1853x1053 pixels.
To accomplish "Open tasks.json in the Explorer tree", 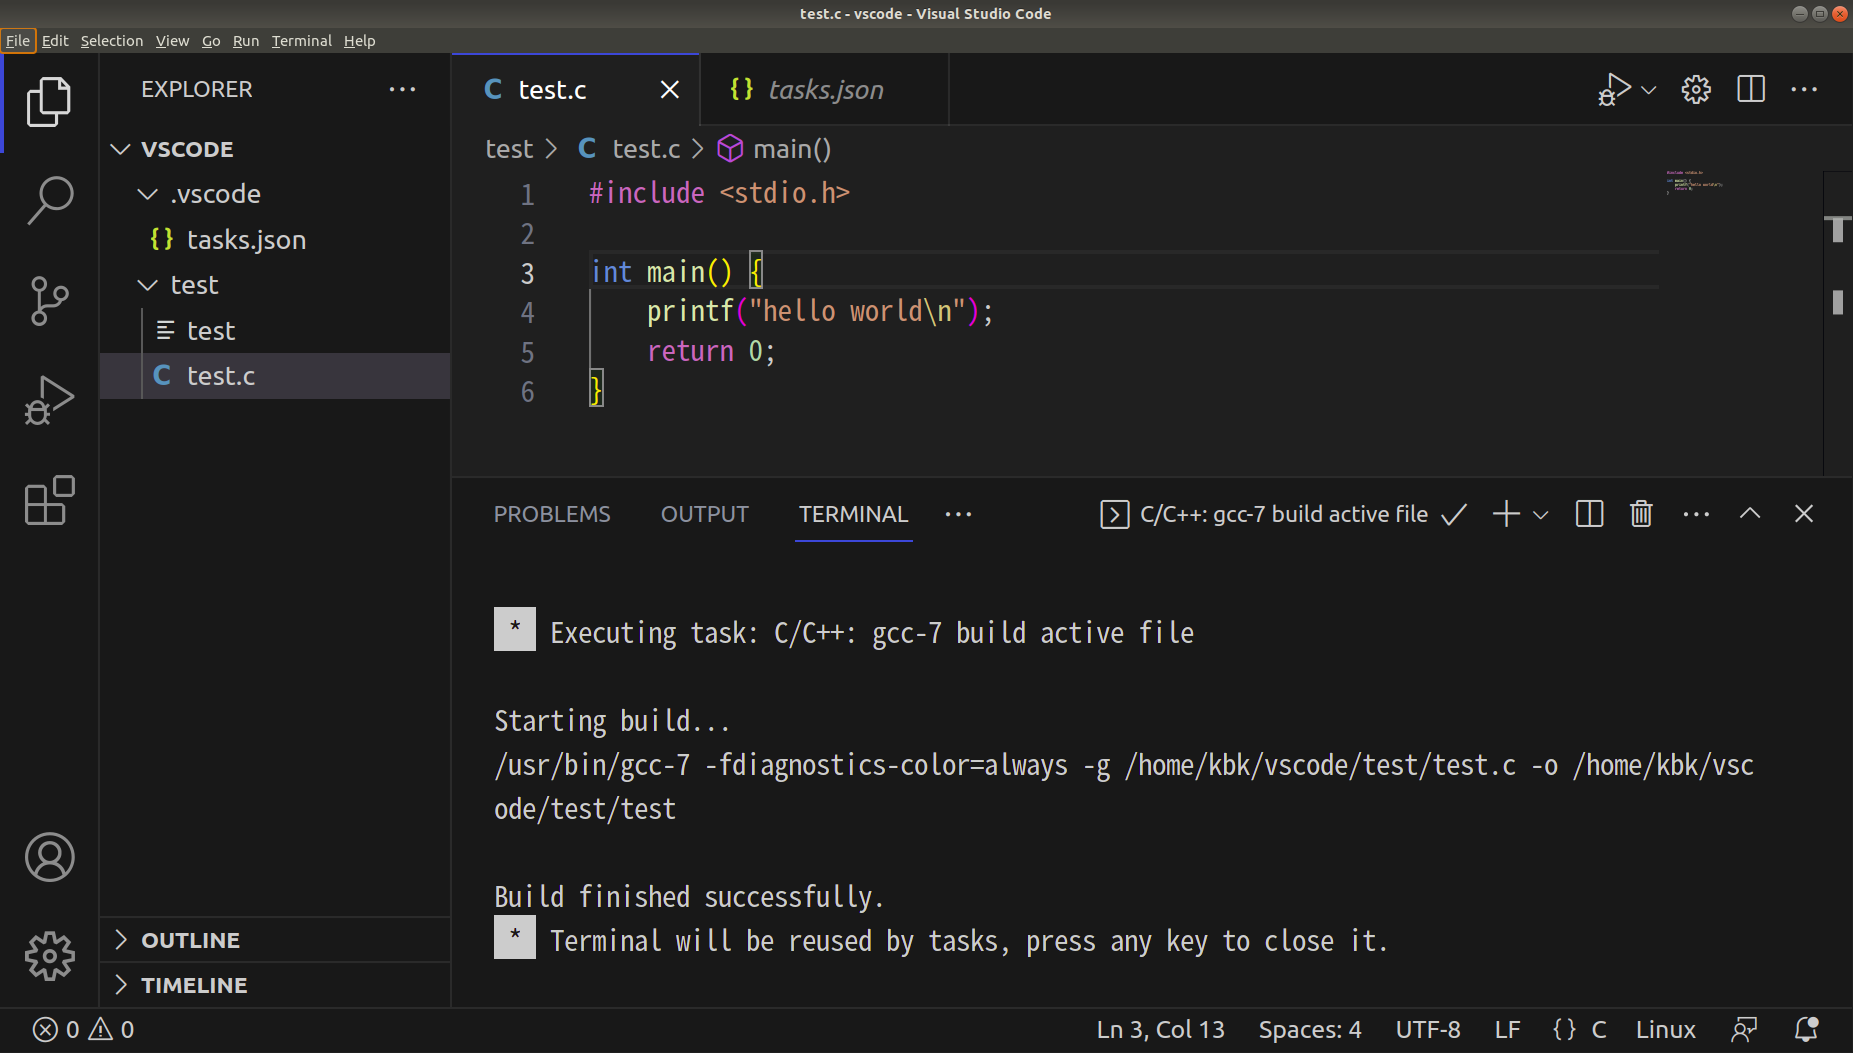I will pyautogui.click(x=275, y=240).
